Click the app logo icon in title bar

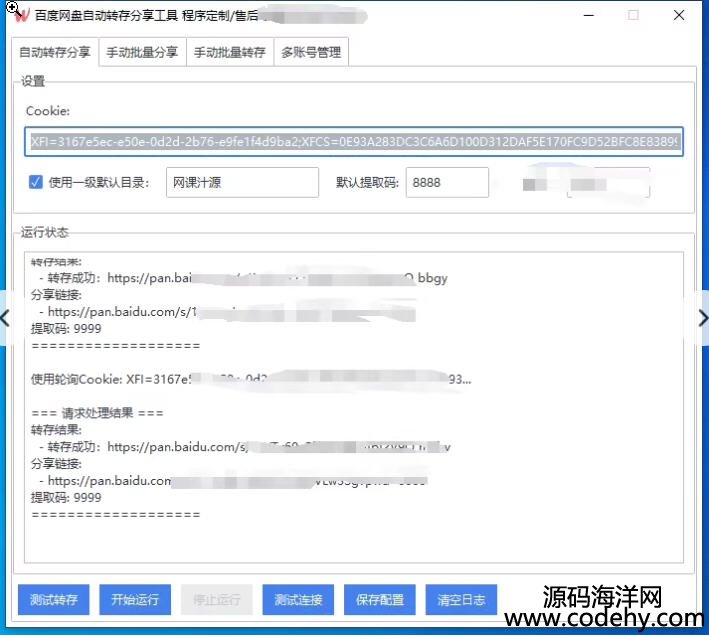coord(20,15)
